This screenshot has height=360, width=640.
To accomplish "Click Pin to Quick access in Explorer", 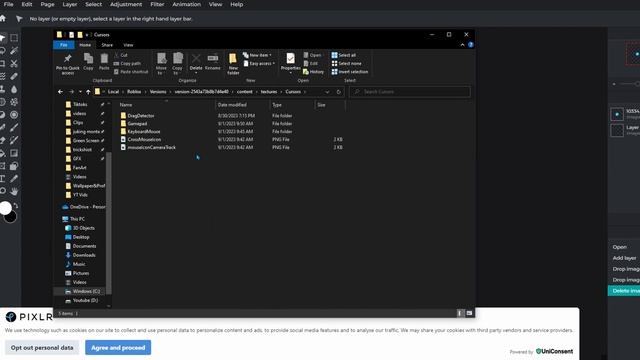I will pos(68,64).
